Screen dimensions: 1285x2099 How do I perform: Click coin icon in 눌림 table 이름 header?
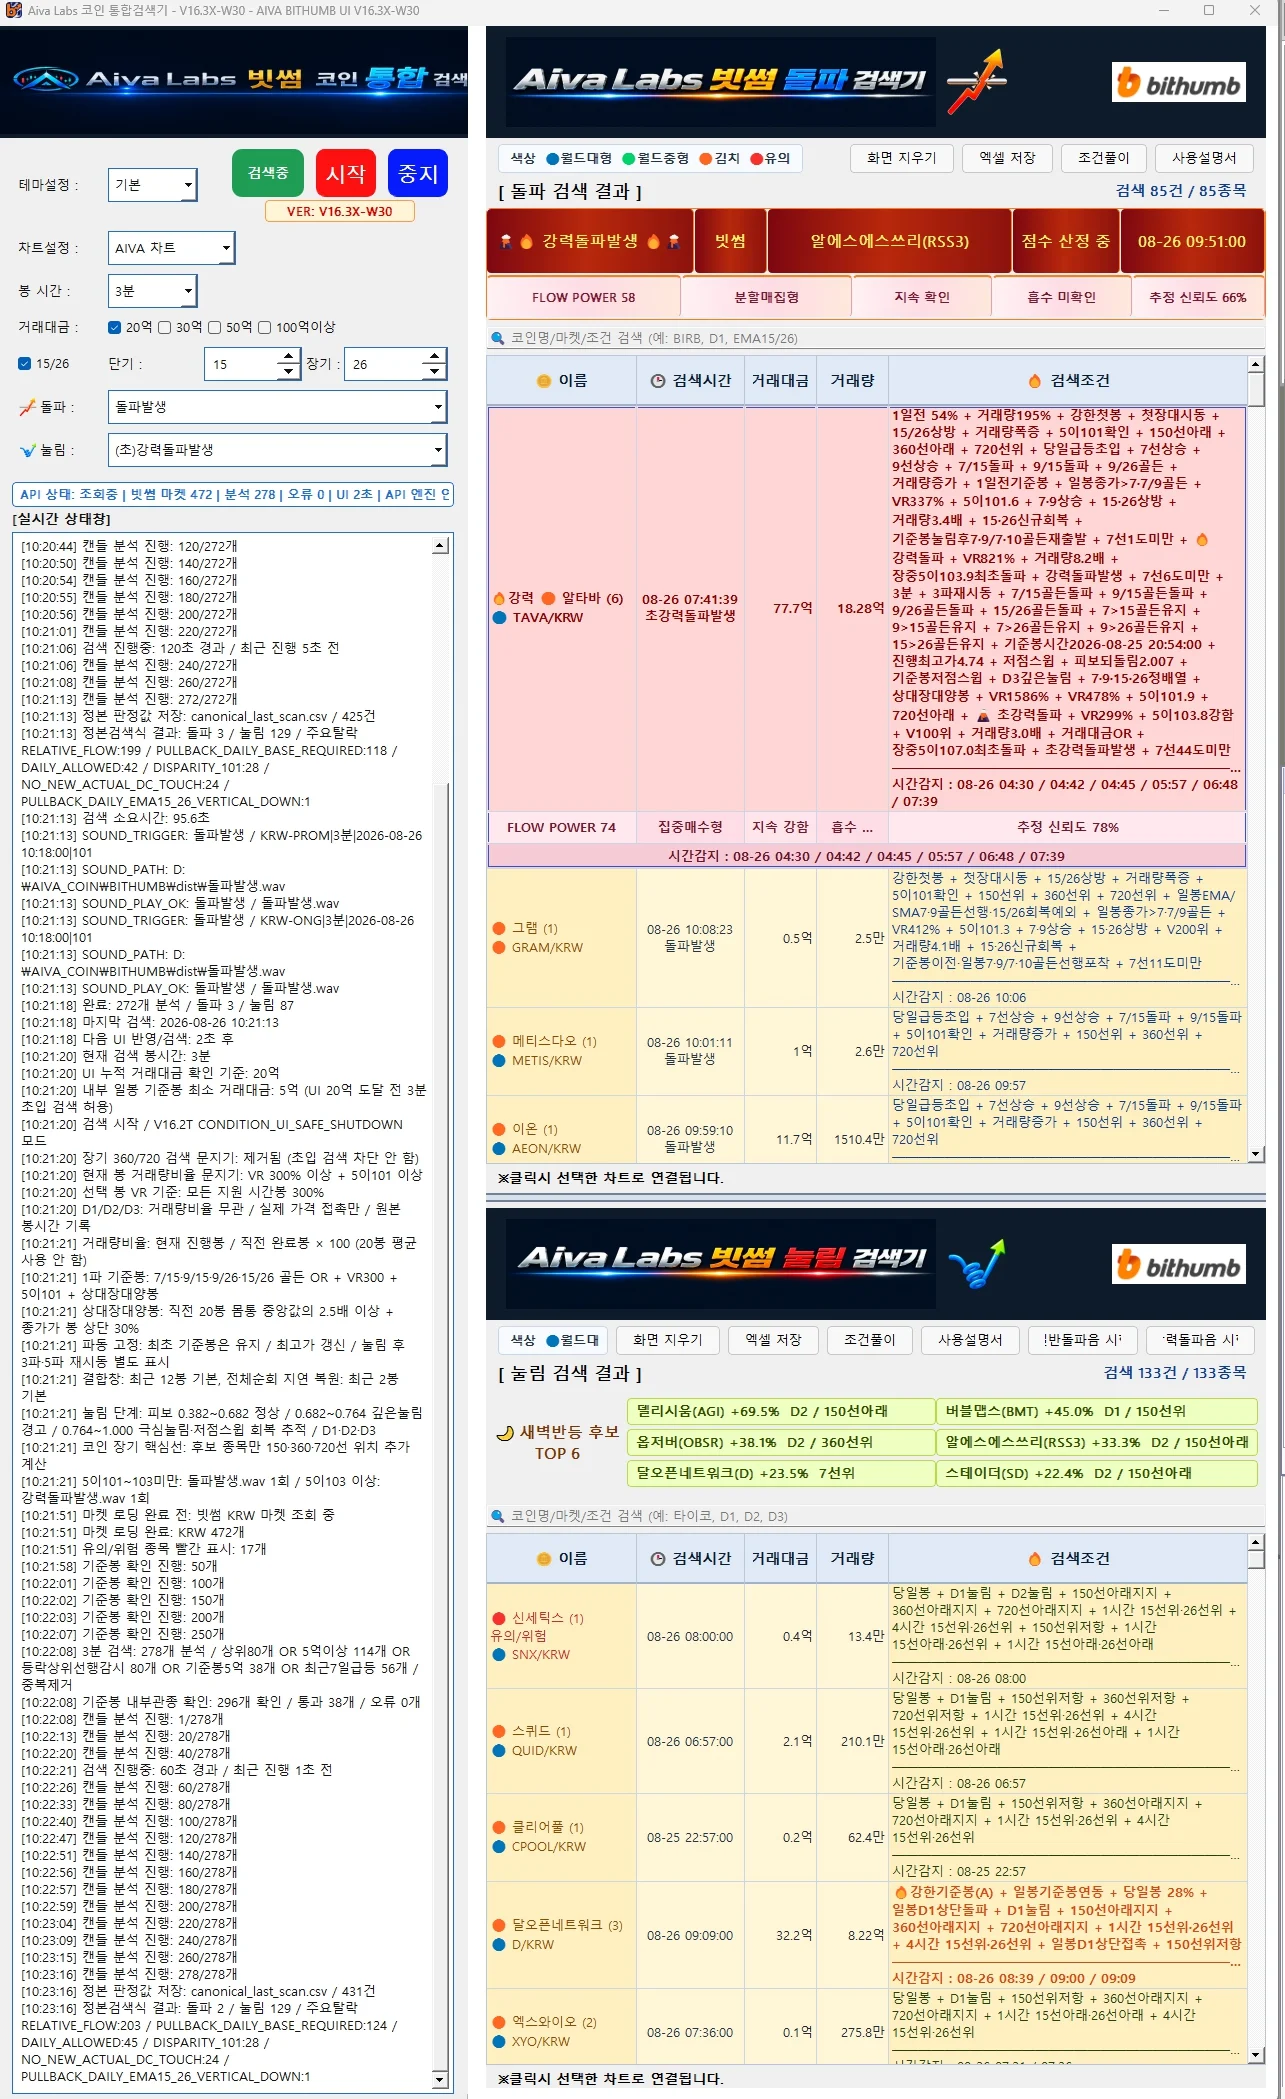point(544,1559)
